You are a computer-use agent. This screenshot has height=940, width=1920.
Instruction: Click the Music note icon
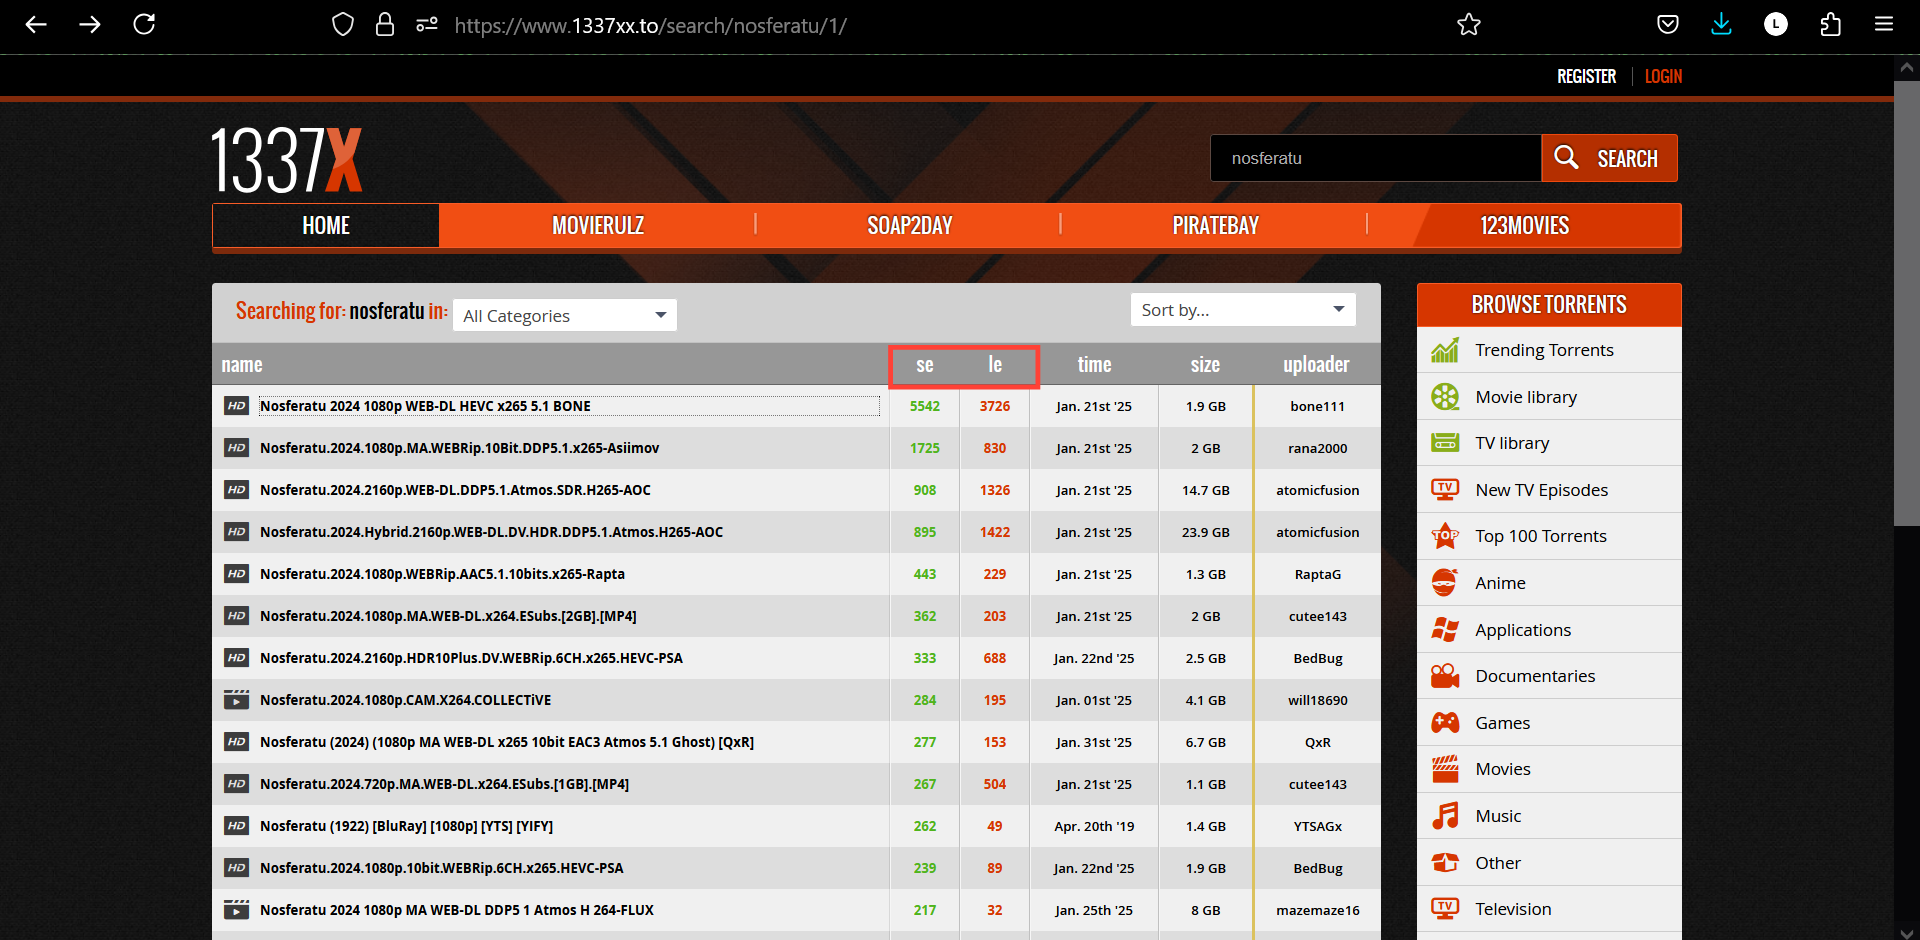point(1445,816)
